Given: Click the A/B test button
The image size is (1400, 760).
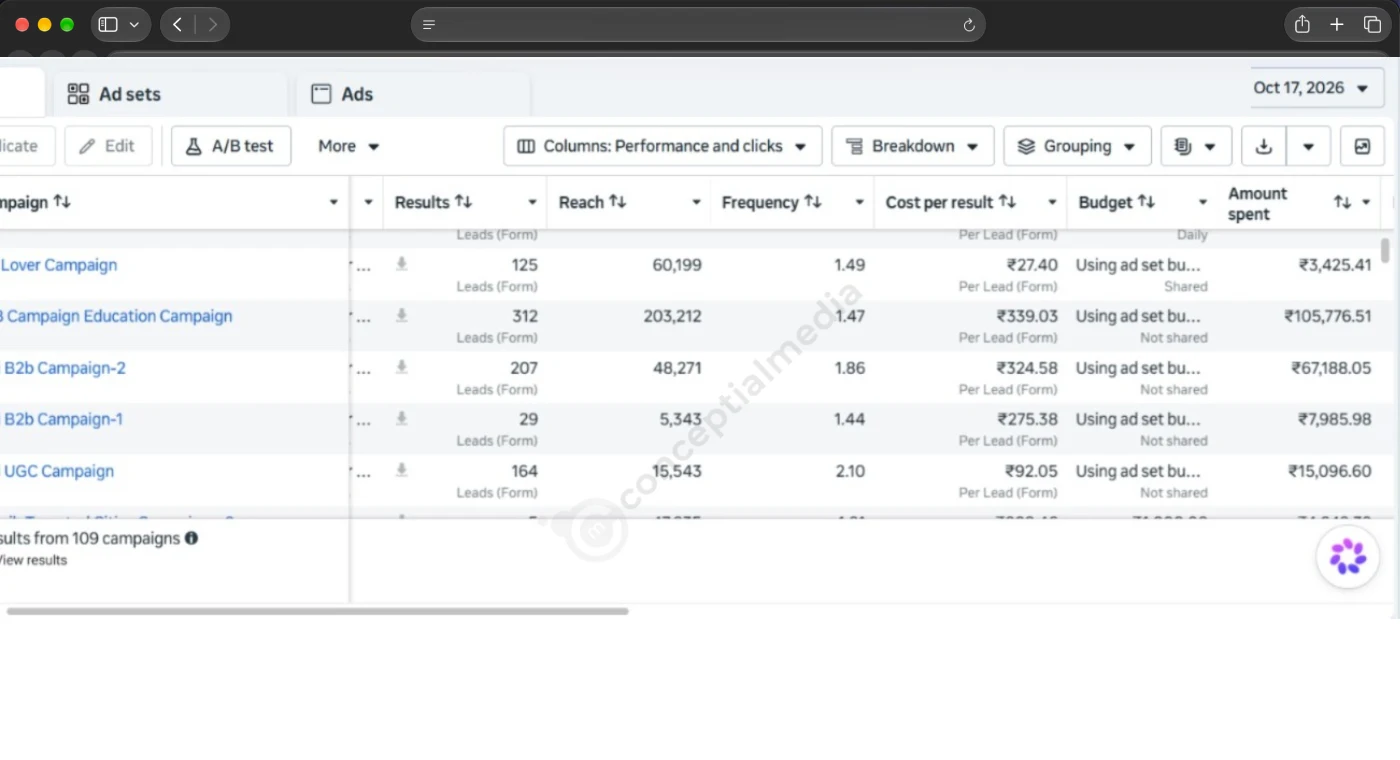Looking at the screenshot, I should pyautogui.click(x=231, y=146).
